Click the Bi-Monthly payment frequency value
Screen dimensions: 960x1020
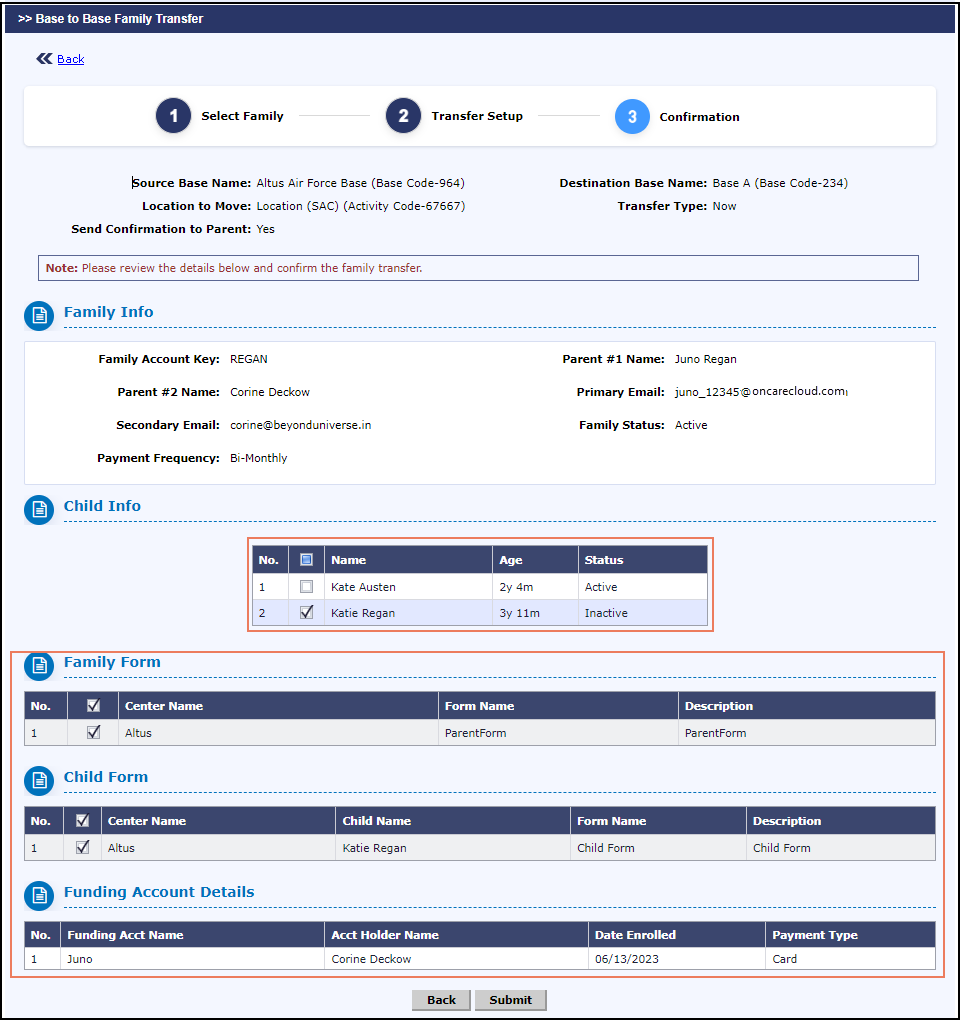[x=258, y=458]
